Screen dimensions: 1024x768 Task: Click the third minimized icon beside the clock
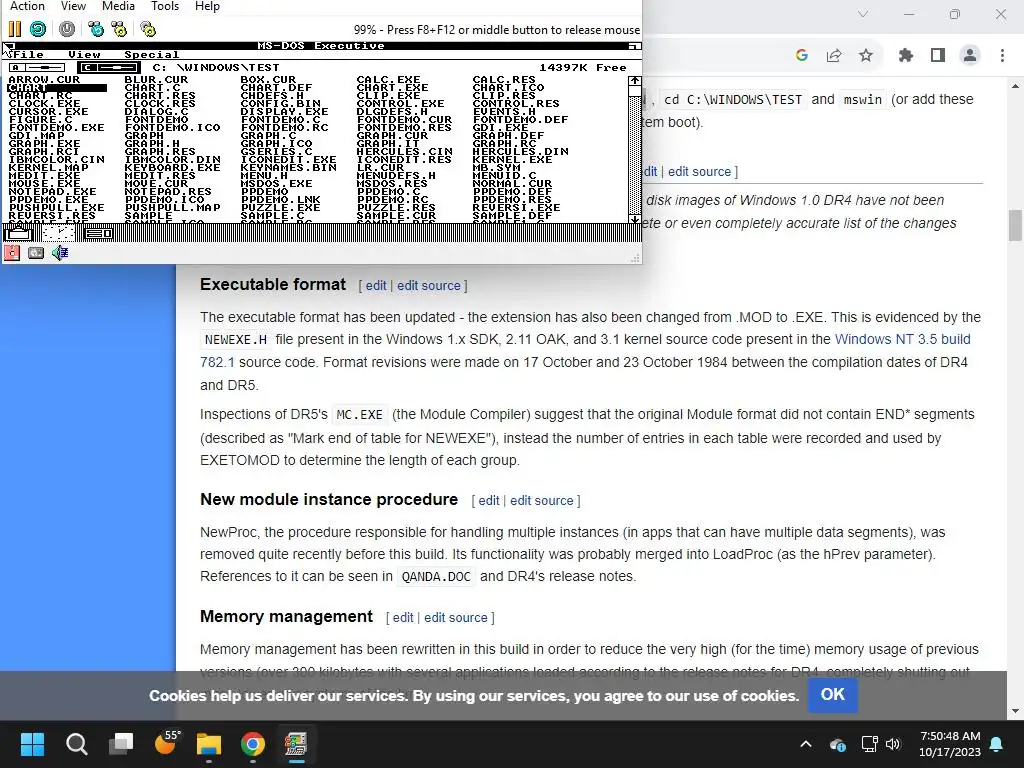[99, 233]
